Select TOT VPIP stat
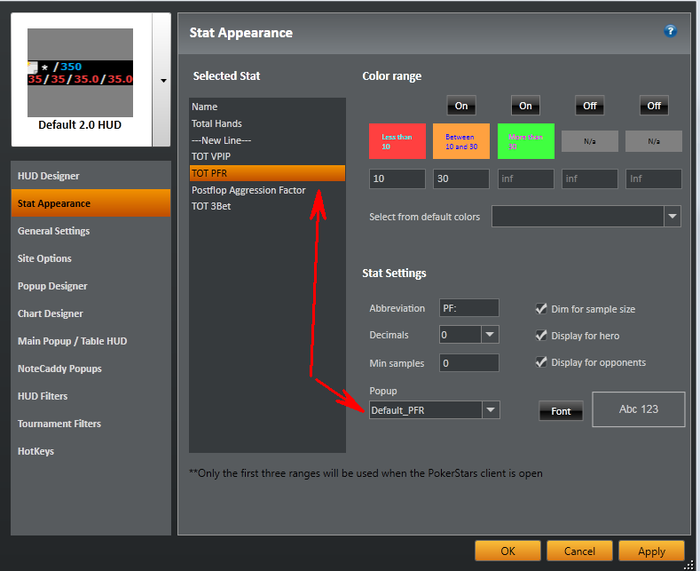Image resolution: width=700 pixels, height=571 pixels. coord(267,157)
